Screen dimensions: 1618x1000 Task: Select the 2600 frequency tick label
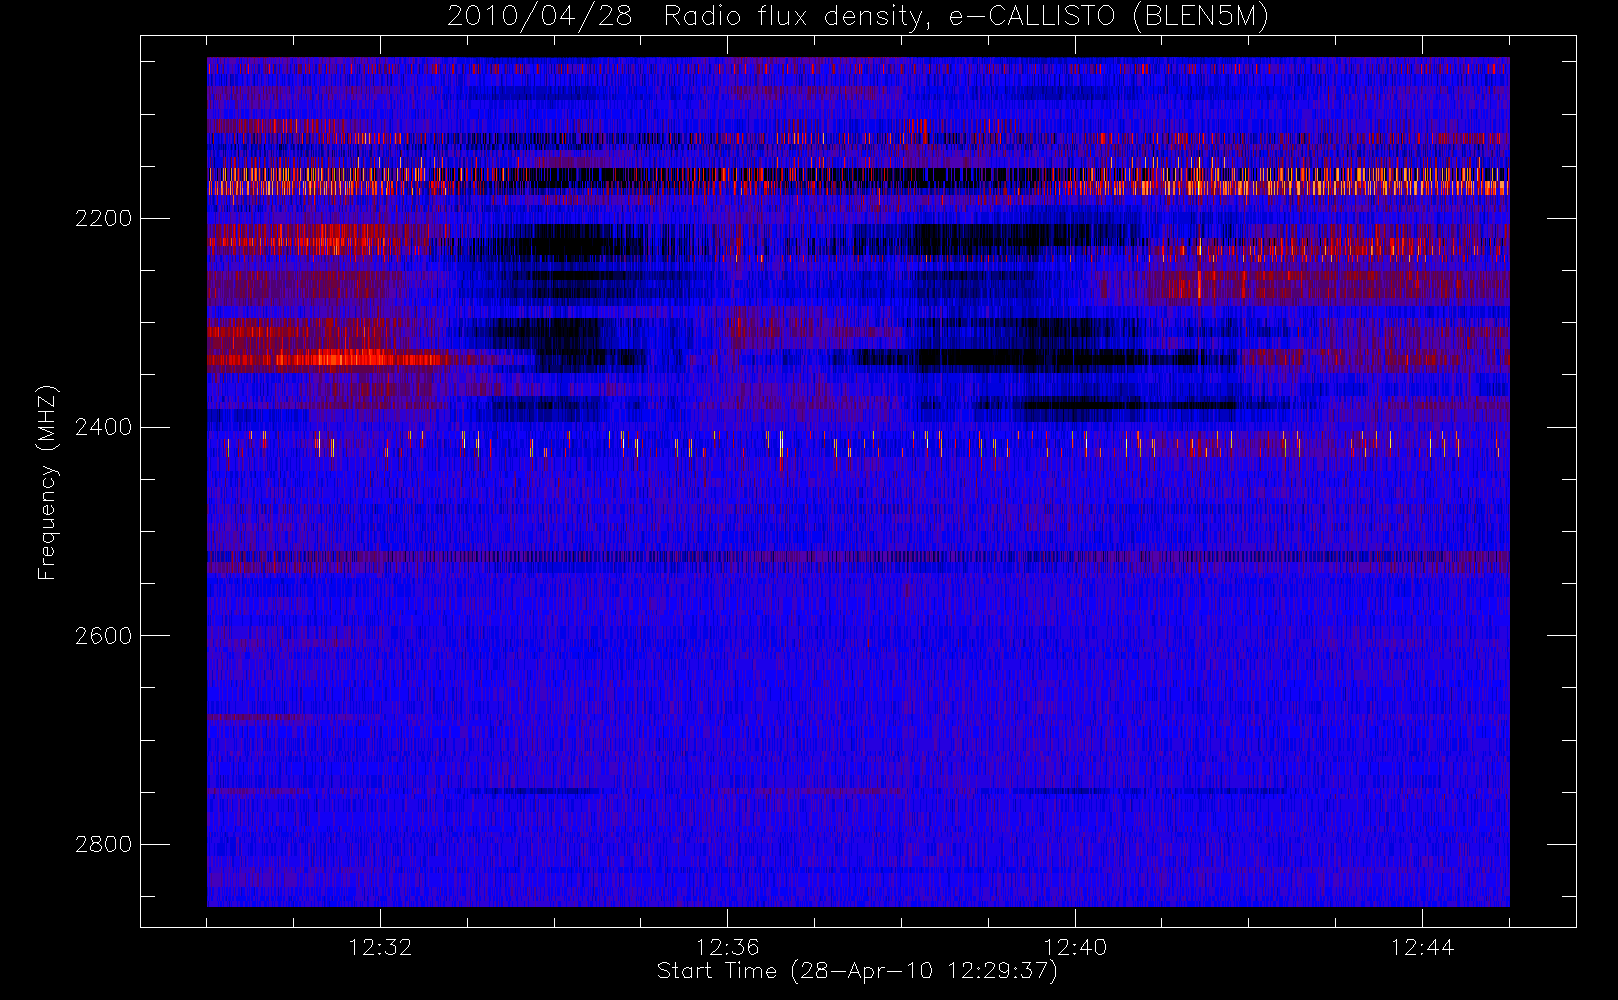tap(103, 636)
